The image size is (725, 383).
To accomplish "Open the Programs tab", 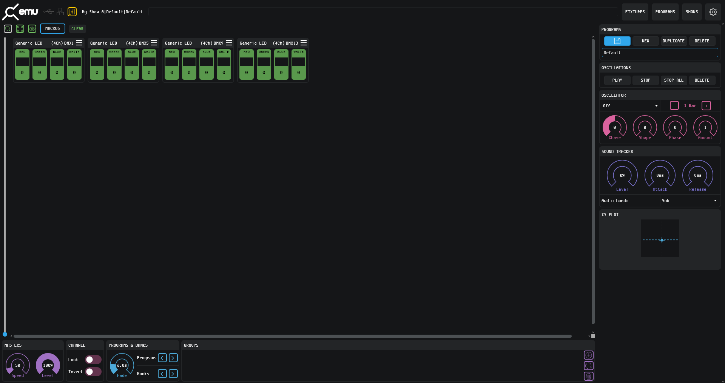I will click(665, 12).
